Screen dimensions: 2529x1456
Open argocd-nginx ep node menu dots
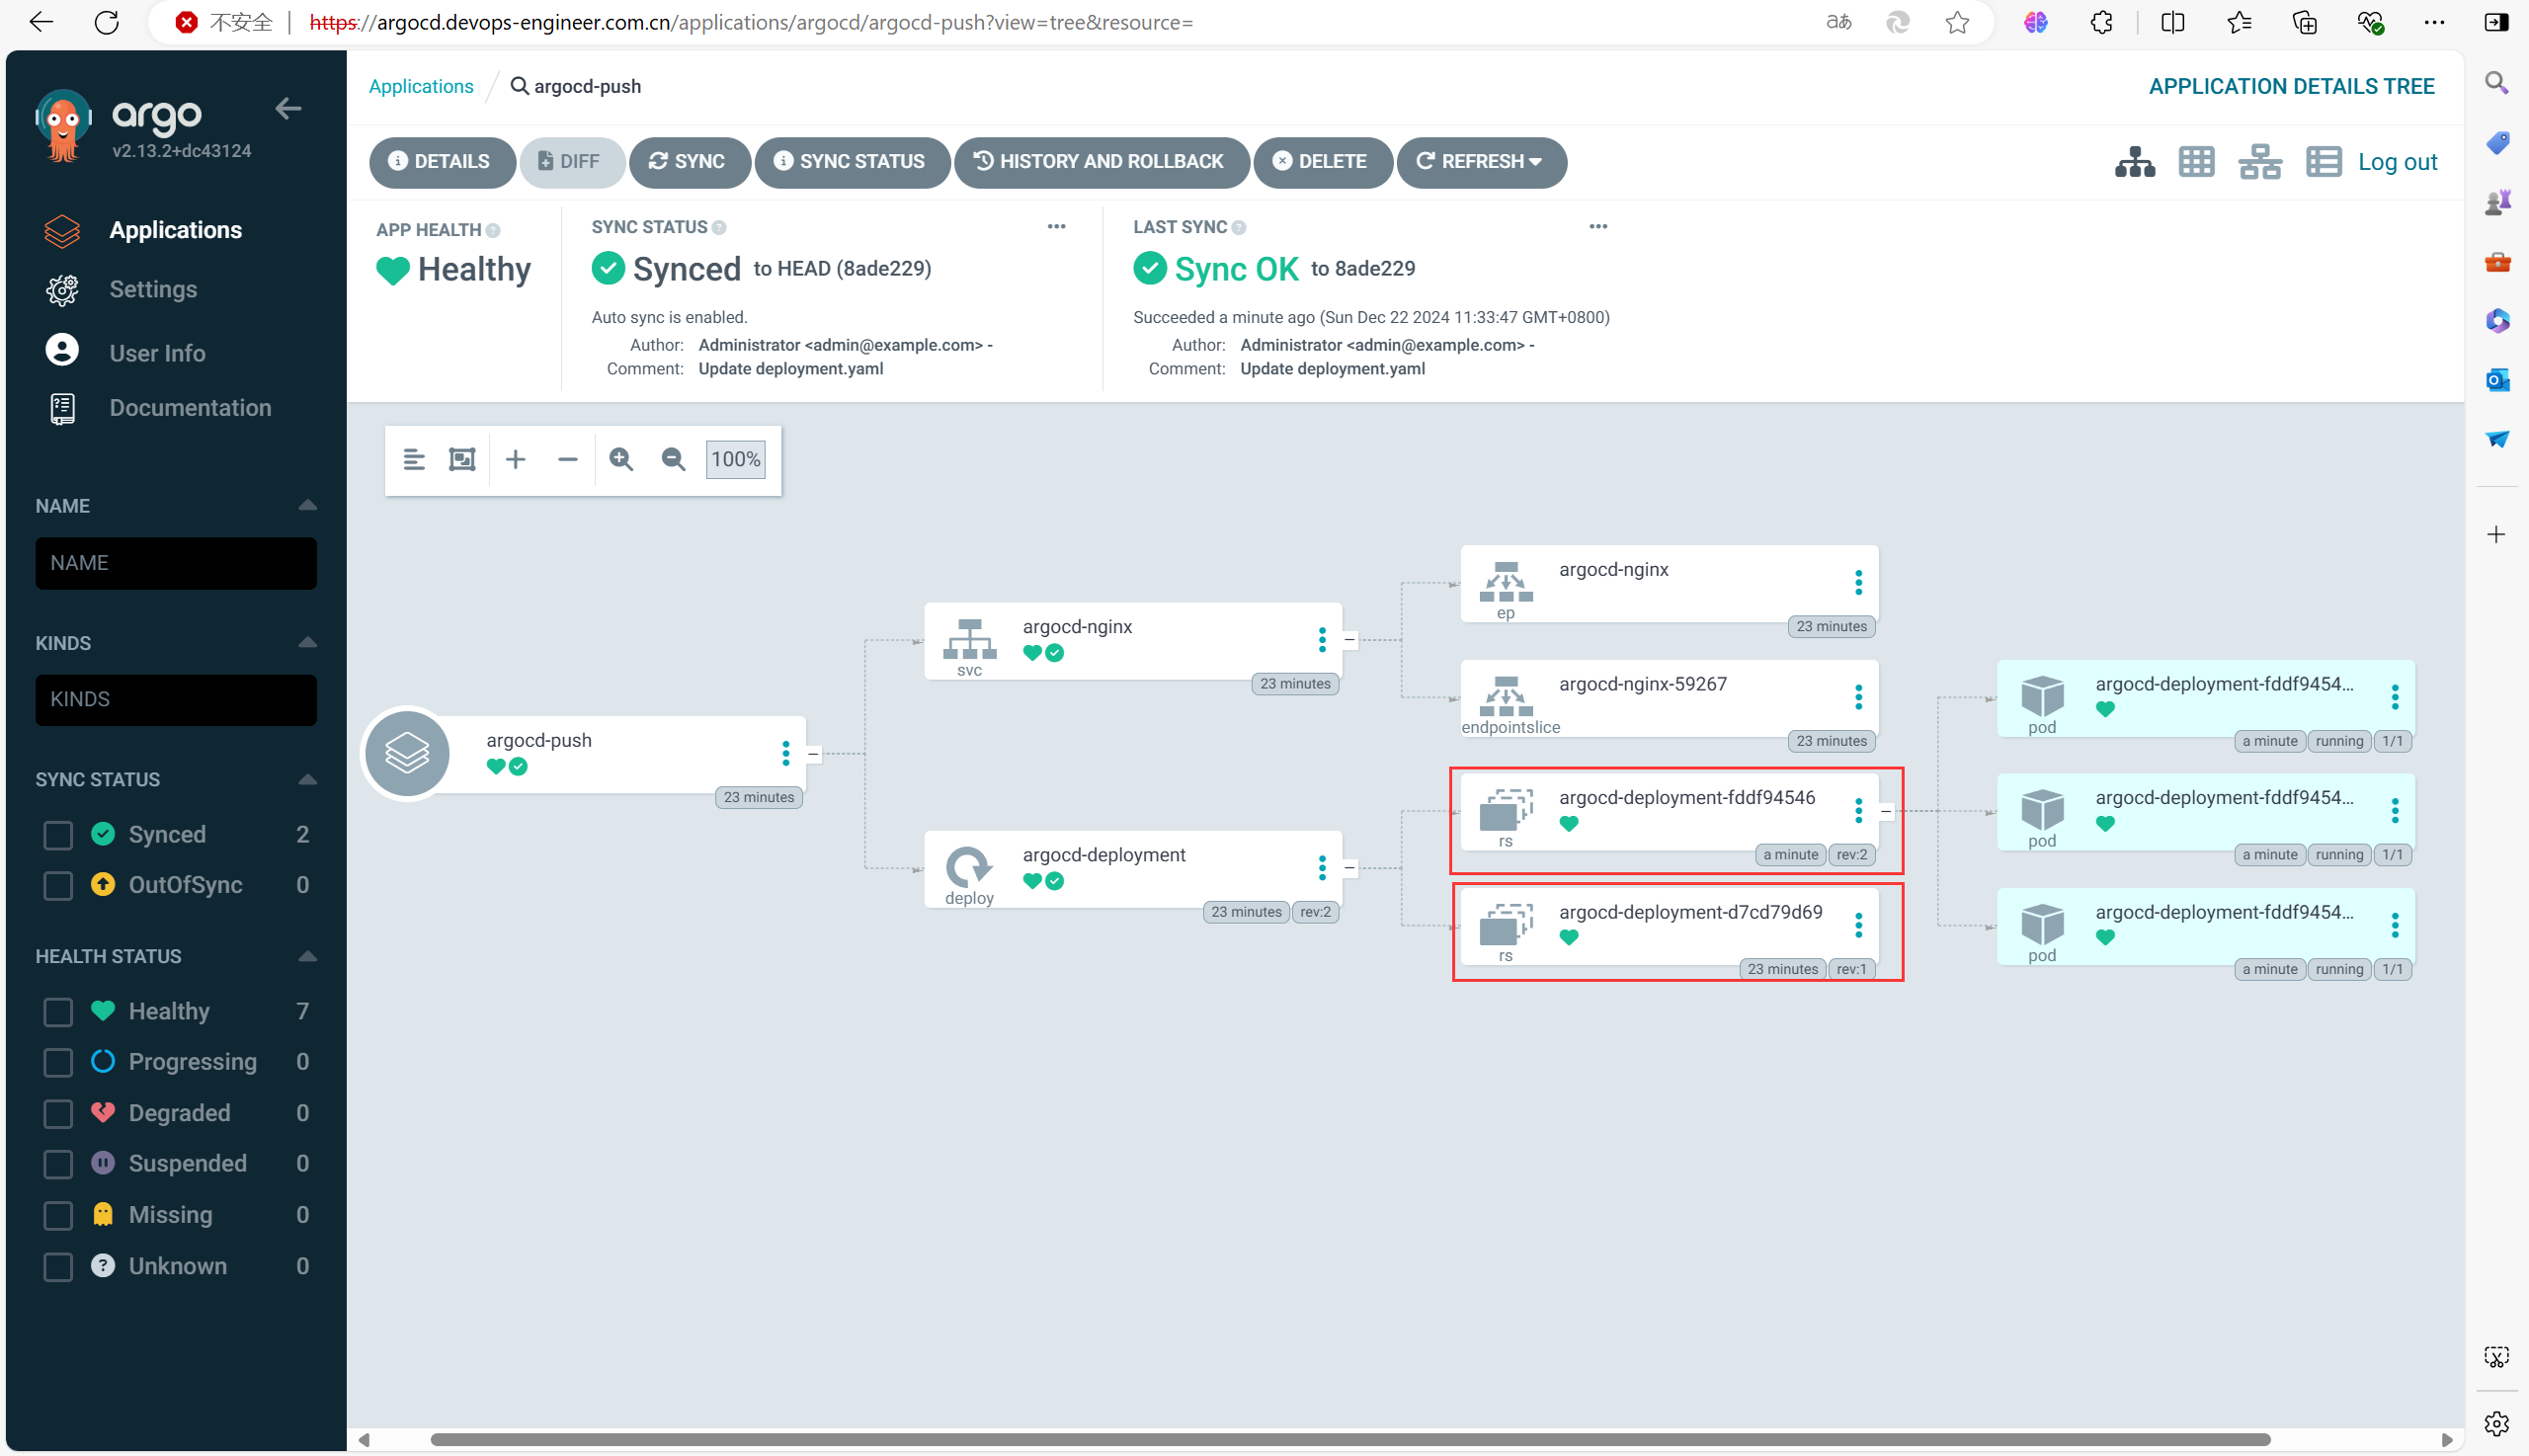point(1858,583)
